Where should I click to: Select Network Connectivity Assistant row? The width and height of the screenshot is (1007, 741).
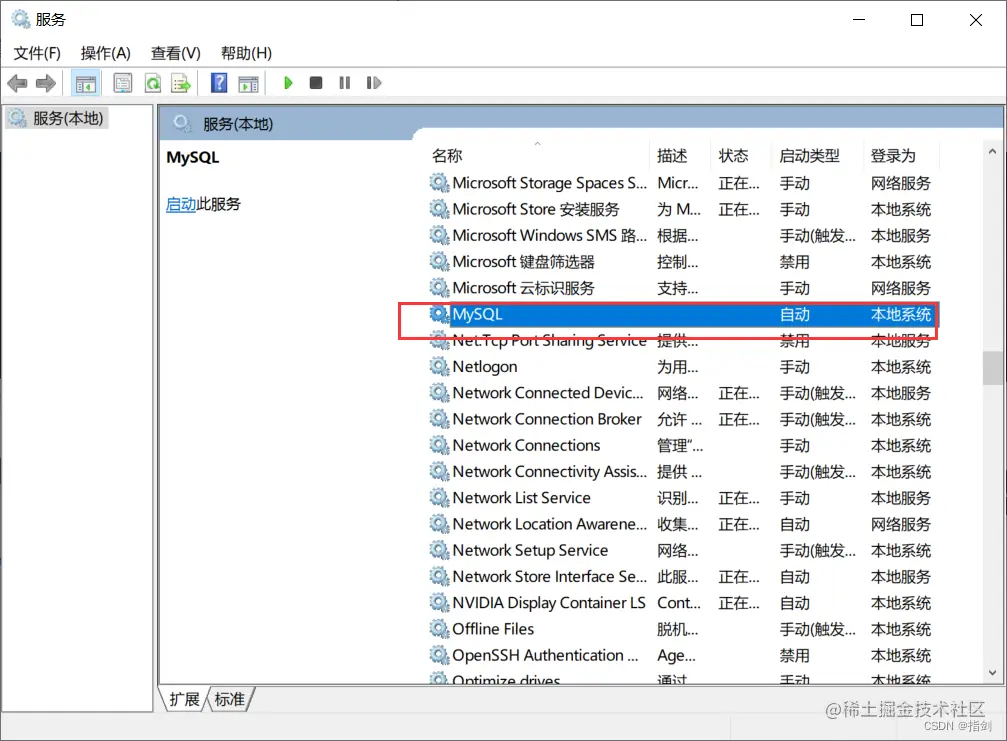pos(683,471)
